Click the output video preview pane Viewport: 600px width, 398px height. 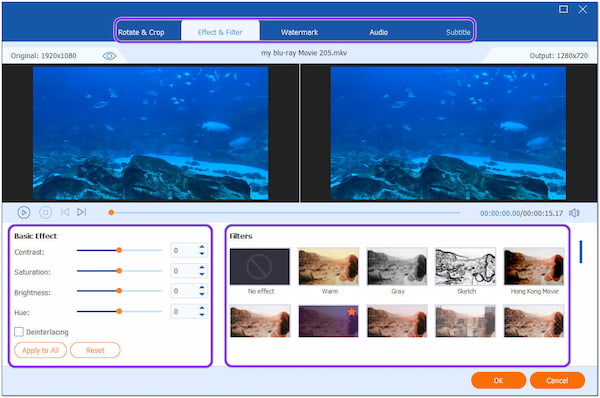448,133
